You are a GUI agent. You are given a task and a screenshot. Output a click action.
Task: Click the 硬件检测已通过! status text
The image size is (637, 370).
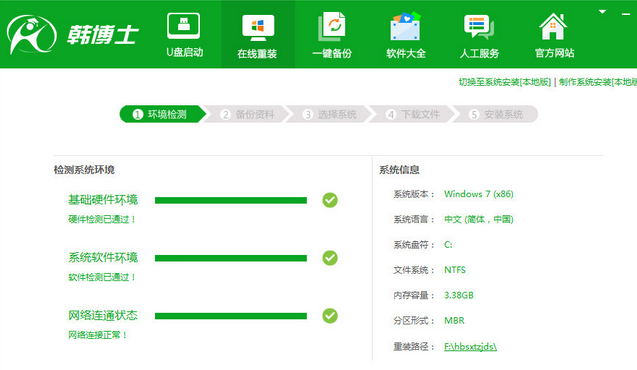point(102,219)
